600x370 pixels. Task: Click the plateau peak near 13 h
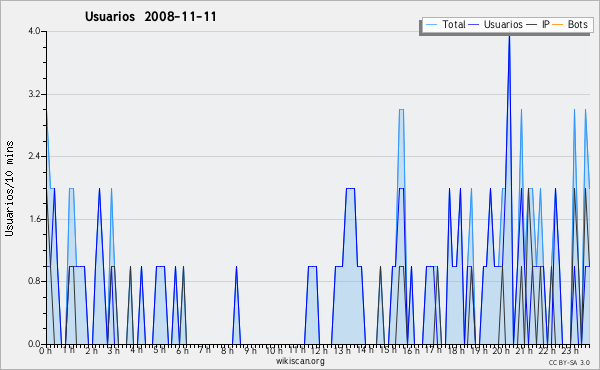350,189
